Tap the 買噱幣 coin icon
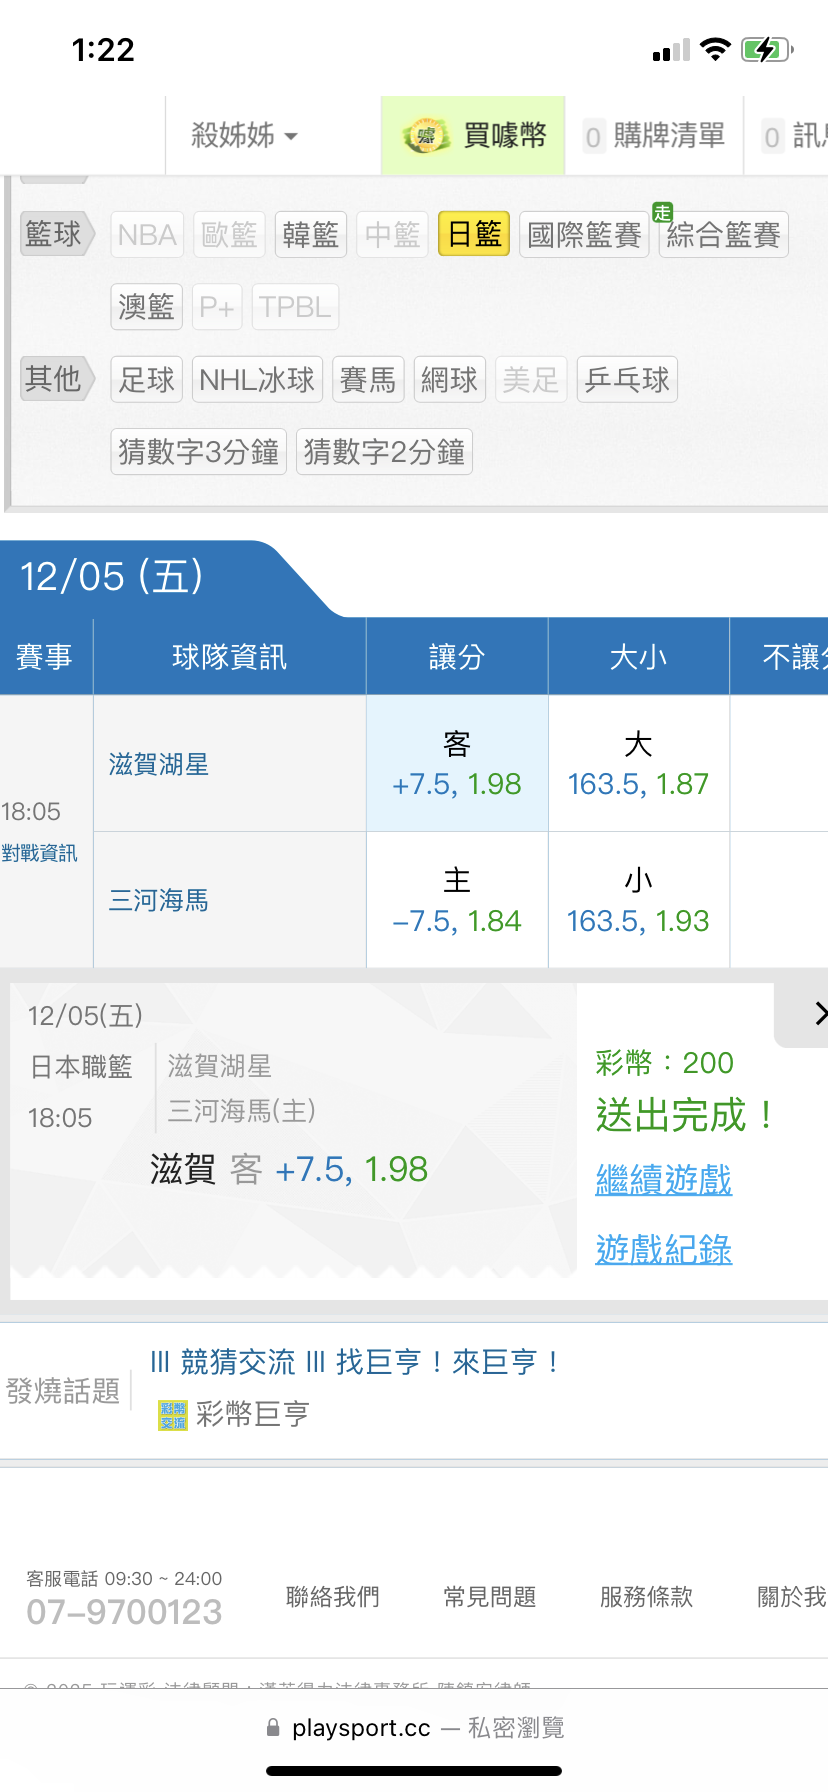This screenshot has width=828, height=1792. tap(427, 135)
